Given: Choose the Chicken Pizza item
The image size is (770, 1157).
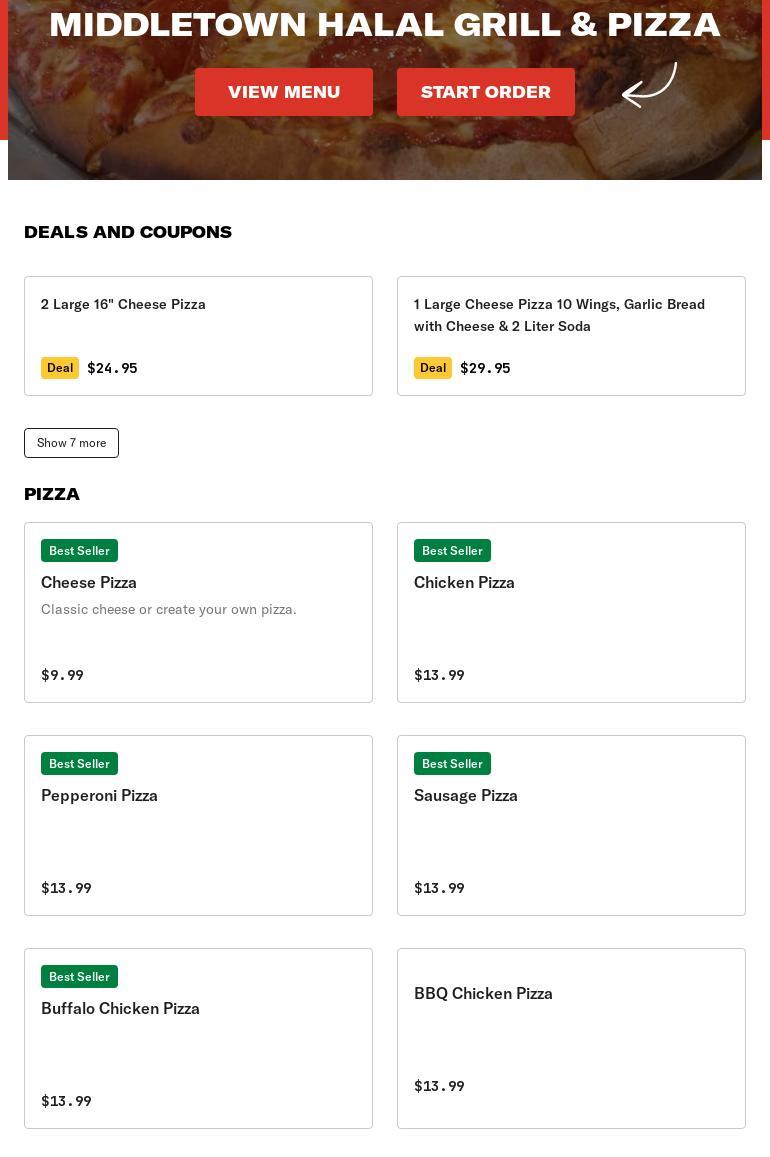Looking at the screenshot, I should pos(571,612).
